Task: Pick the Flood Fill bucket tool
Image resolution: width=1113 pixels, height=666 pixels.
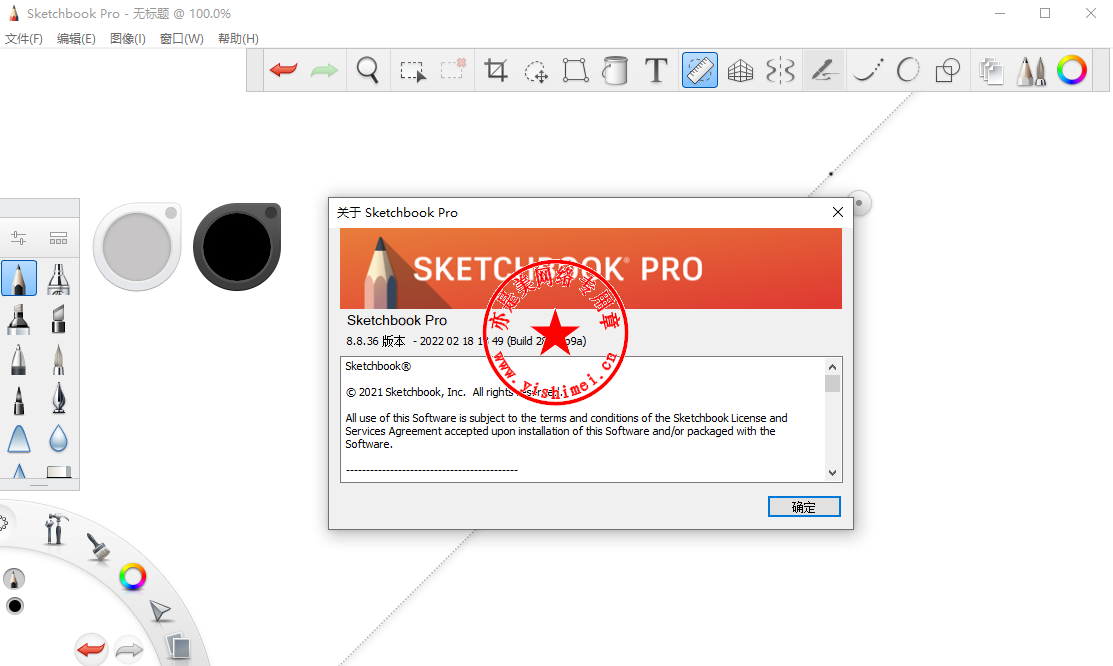Action: (615, 70)
